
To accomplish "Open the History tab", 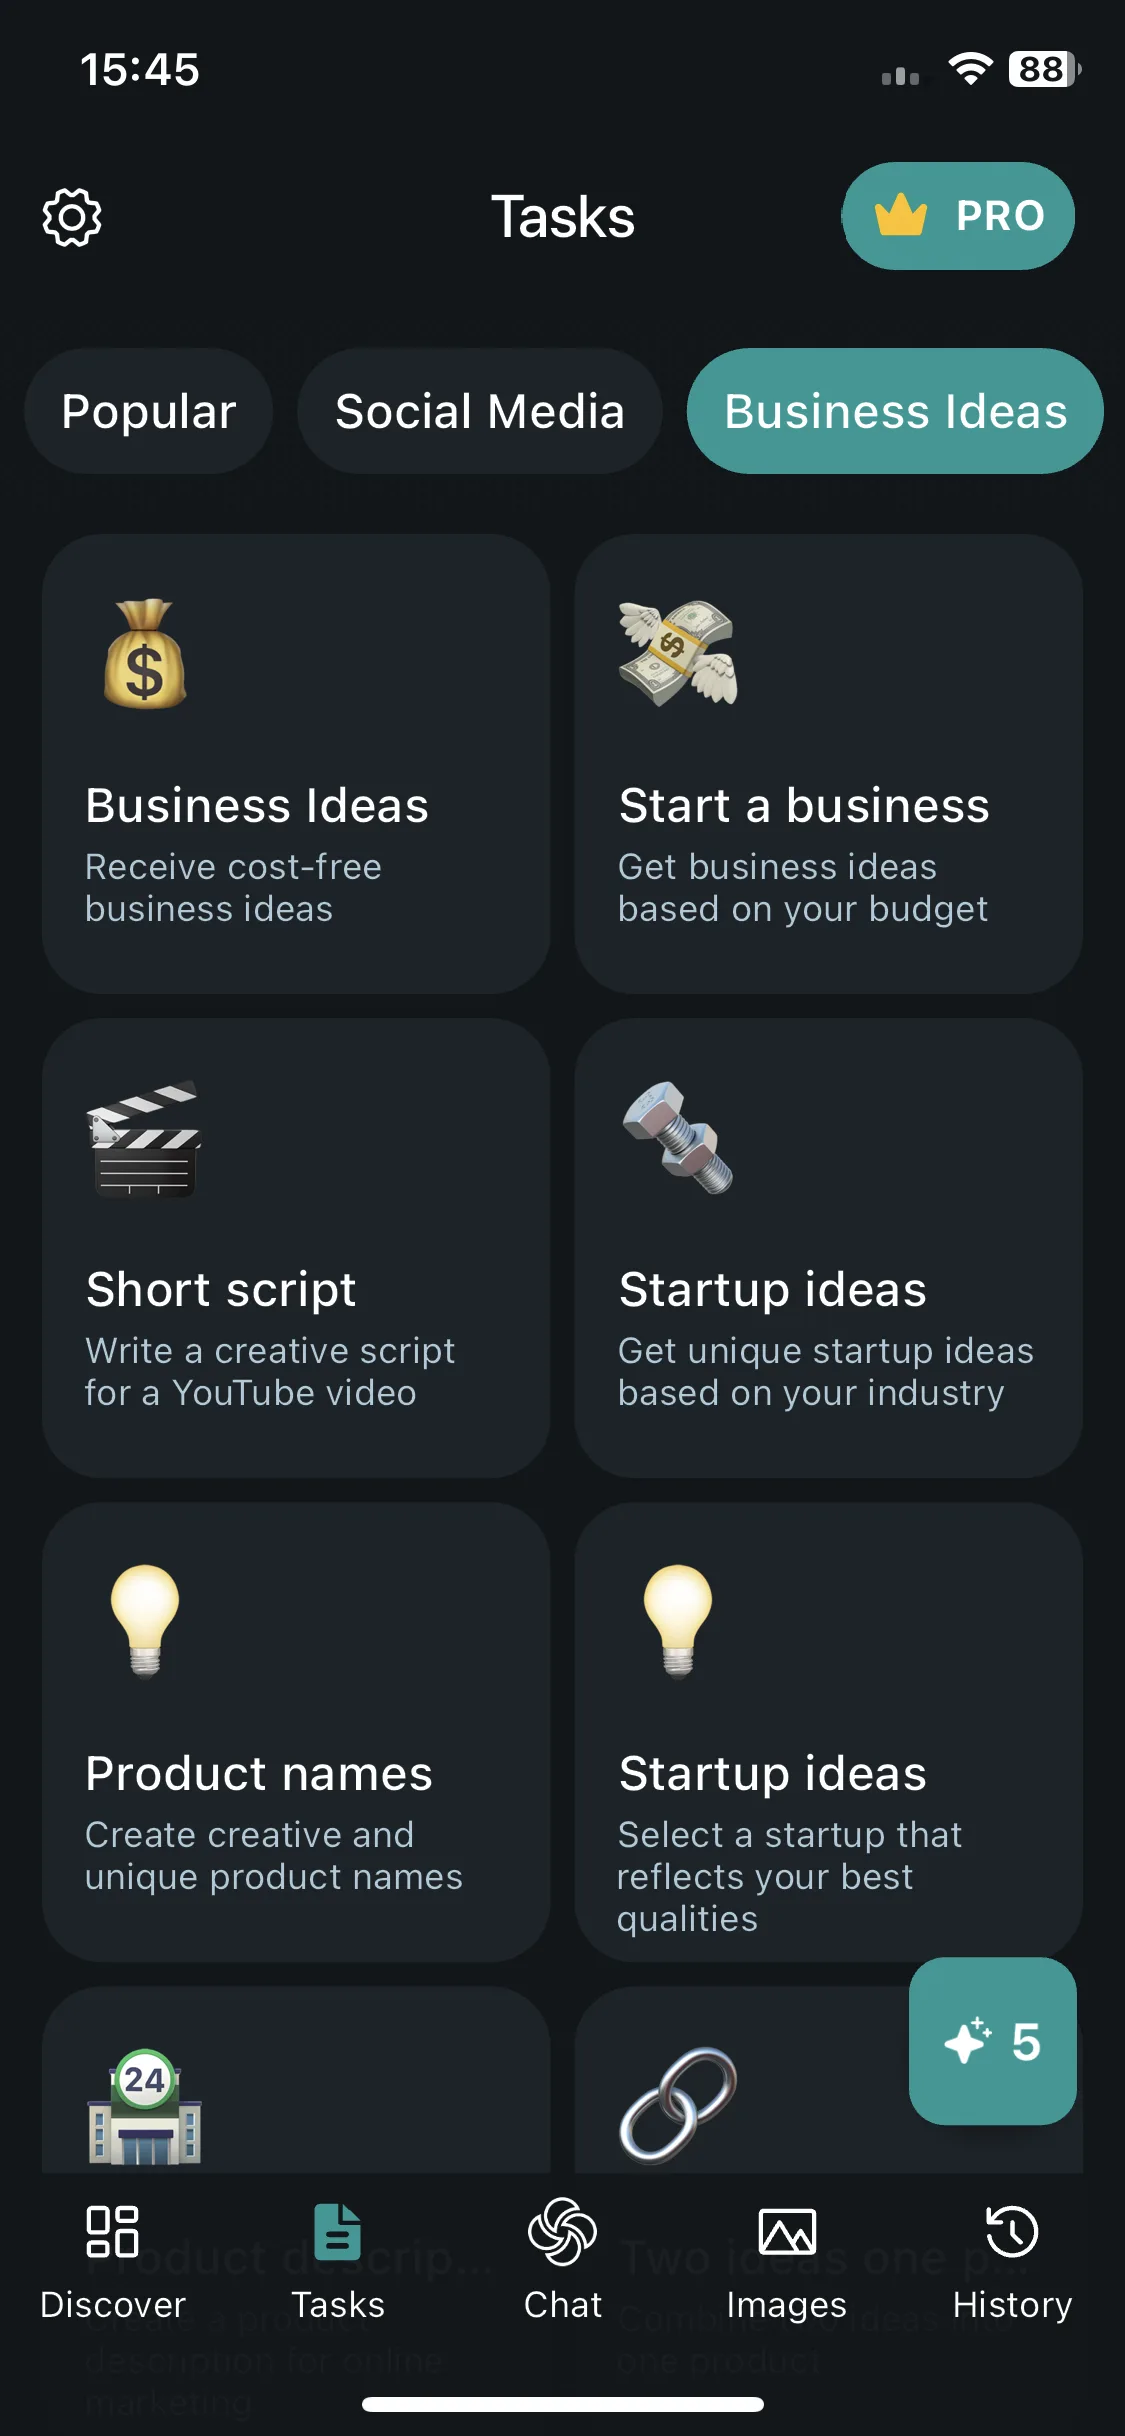I will [x=1012, y=2262].
